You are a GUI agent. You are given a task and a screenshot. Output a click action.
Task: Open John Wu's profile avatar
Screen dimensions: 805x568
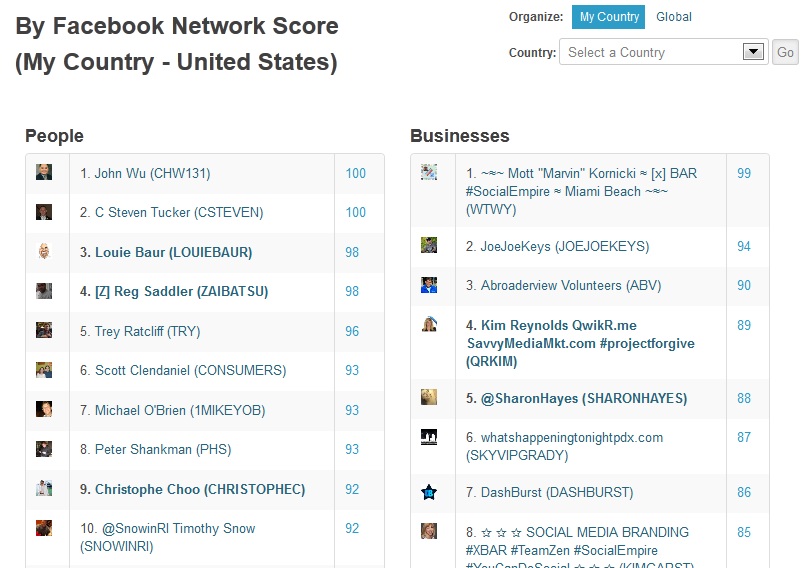(44, 172)
